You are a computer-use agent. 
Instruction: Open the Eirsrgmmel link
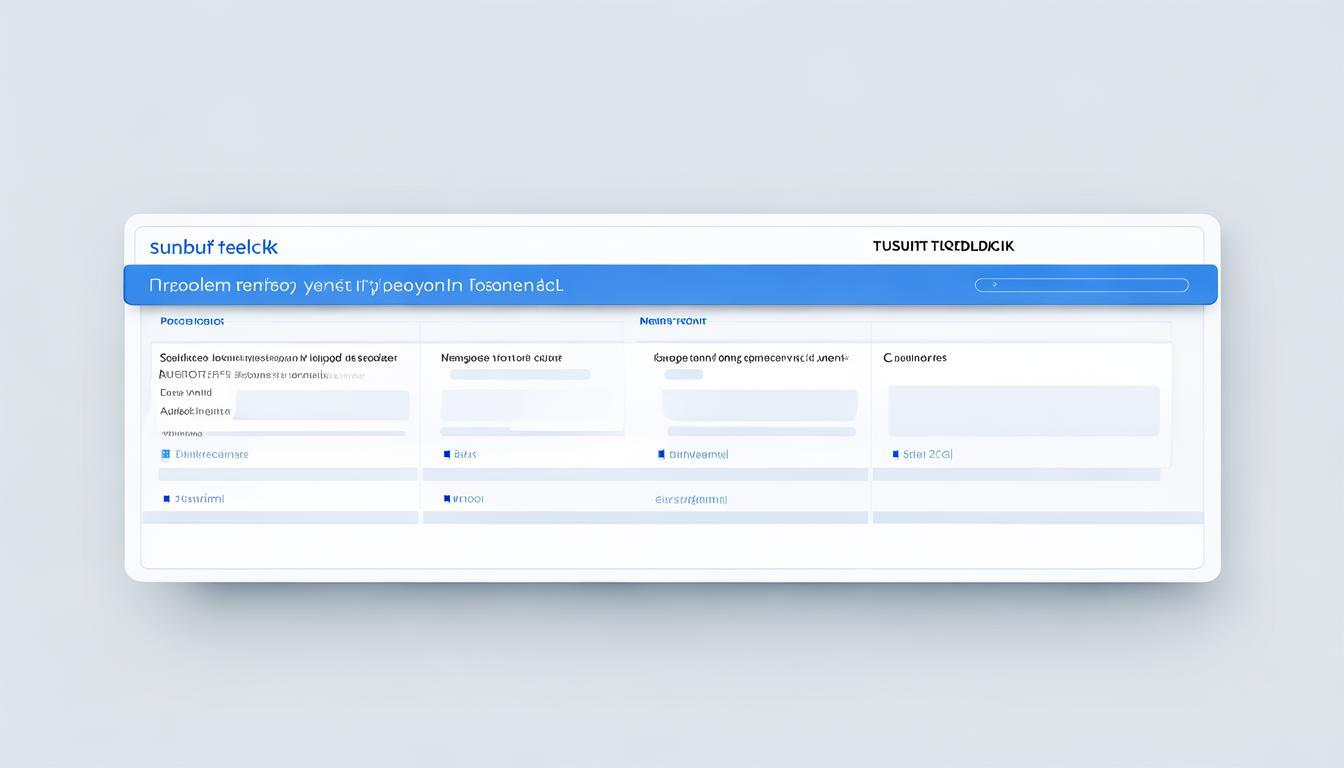(x=690, y=499)
